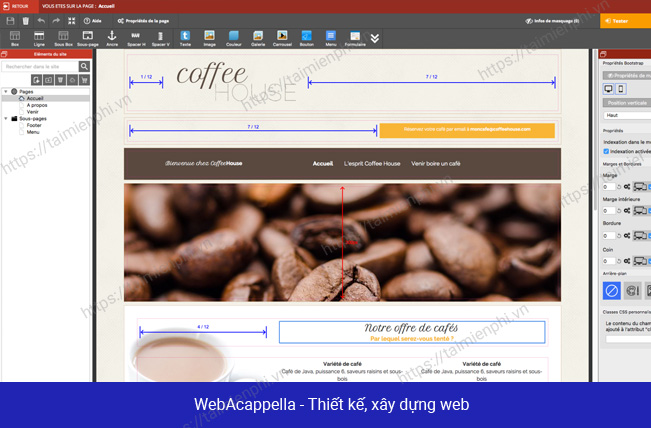This screenshot has height=428, width=651.
Task: Expand more elements with double chevron
Action: (374, 39)
